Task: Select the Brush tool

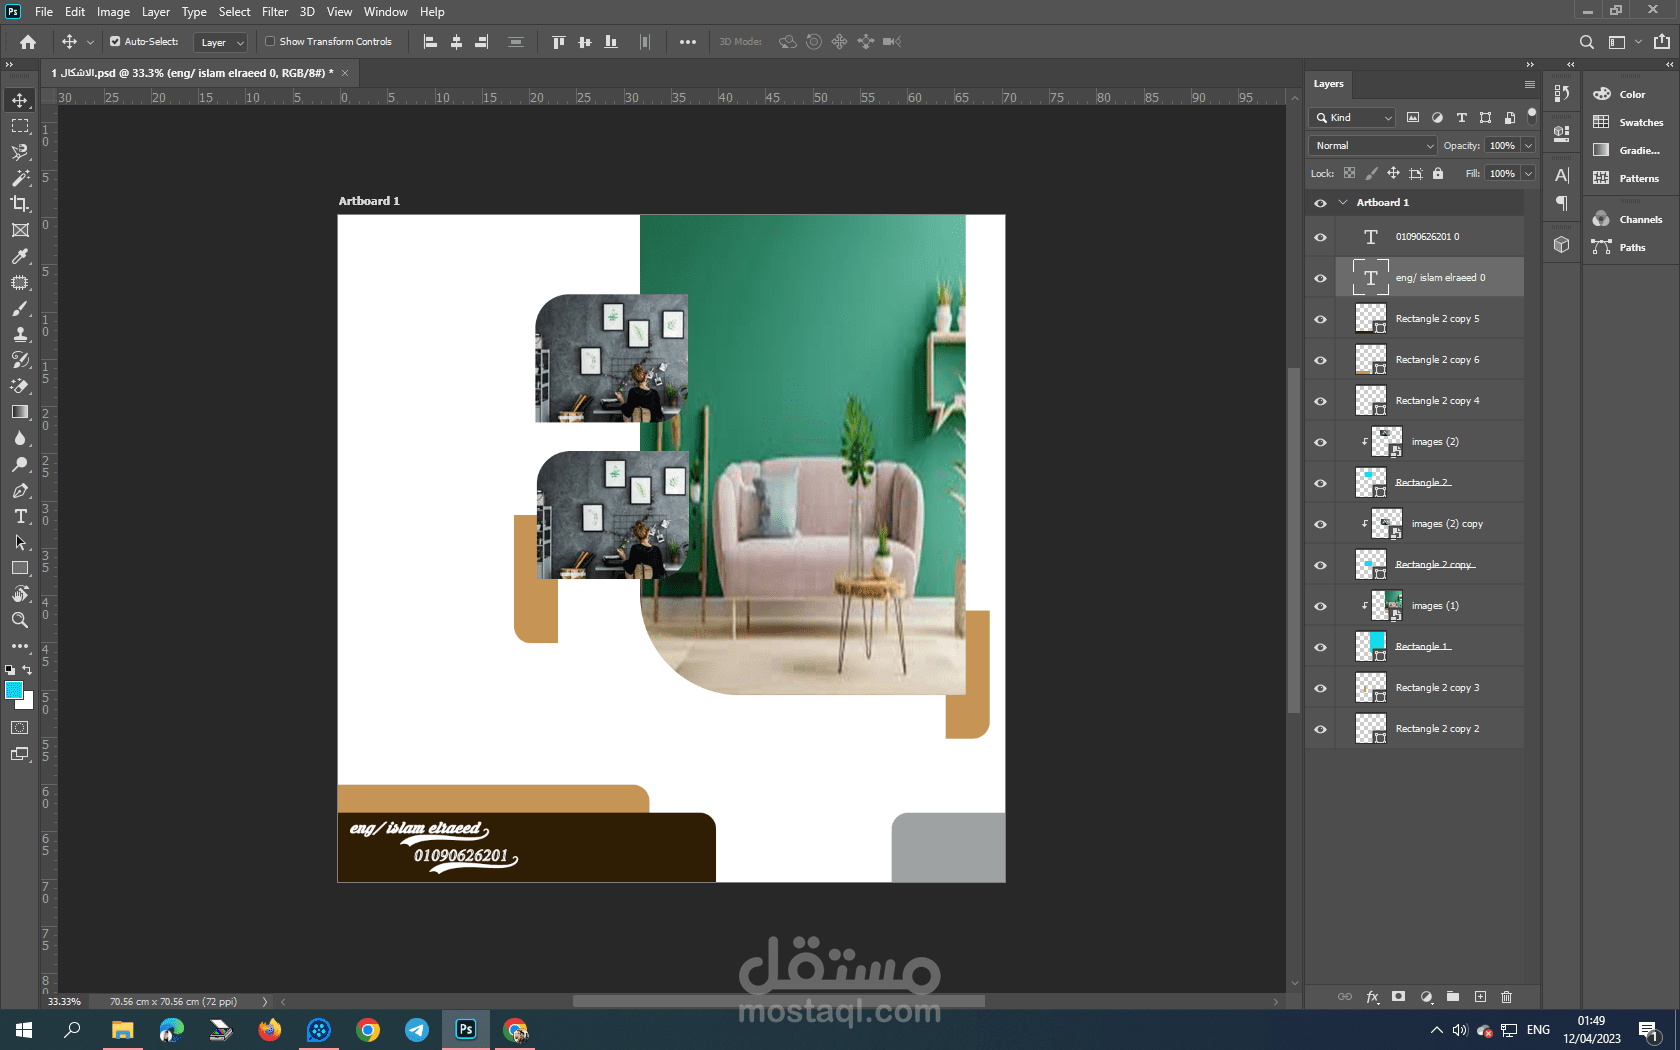Action: tap(20, 308)
